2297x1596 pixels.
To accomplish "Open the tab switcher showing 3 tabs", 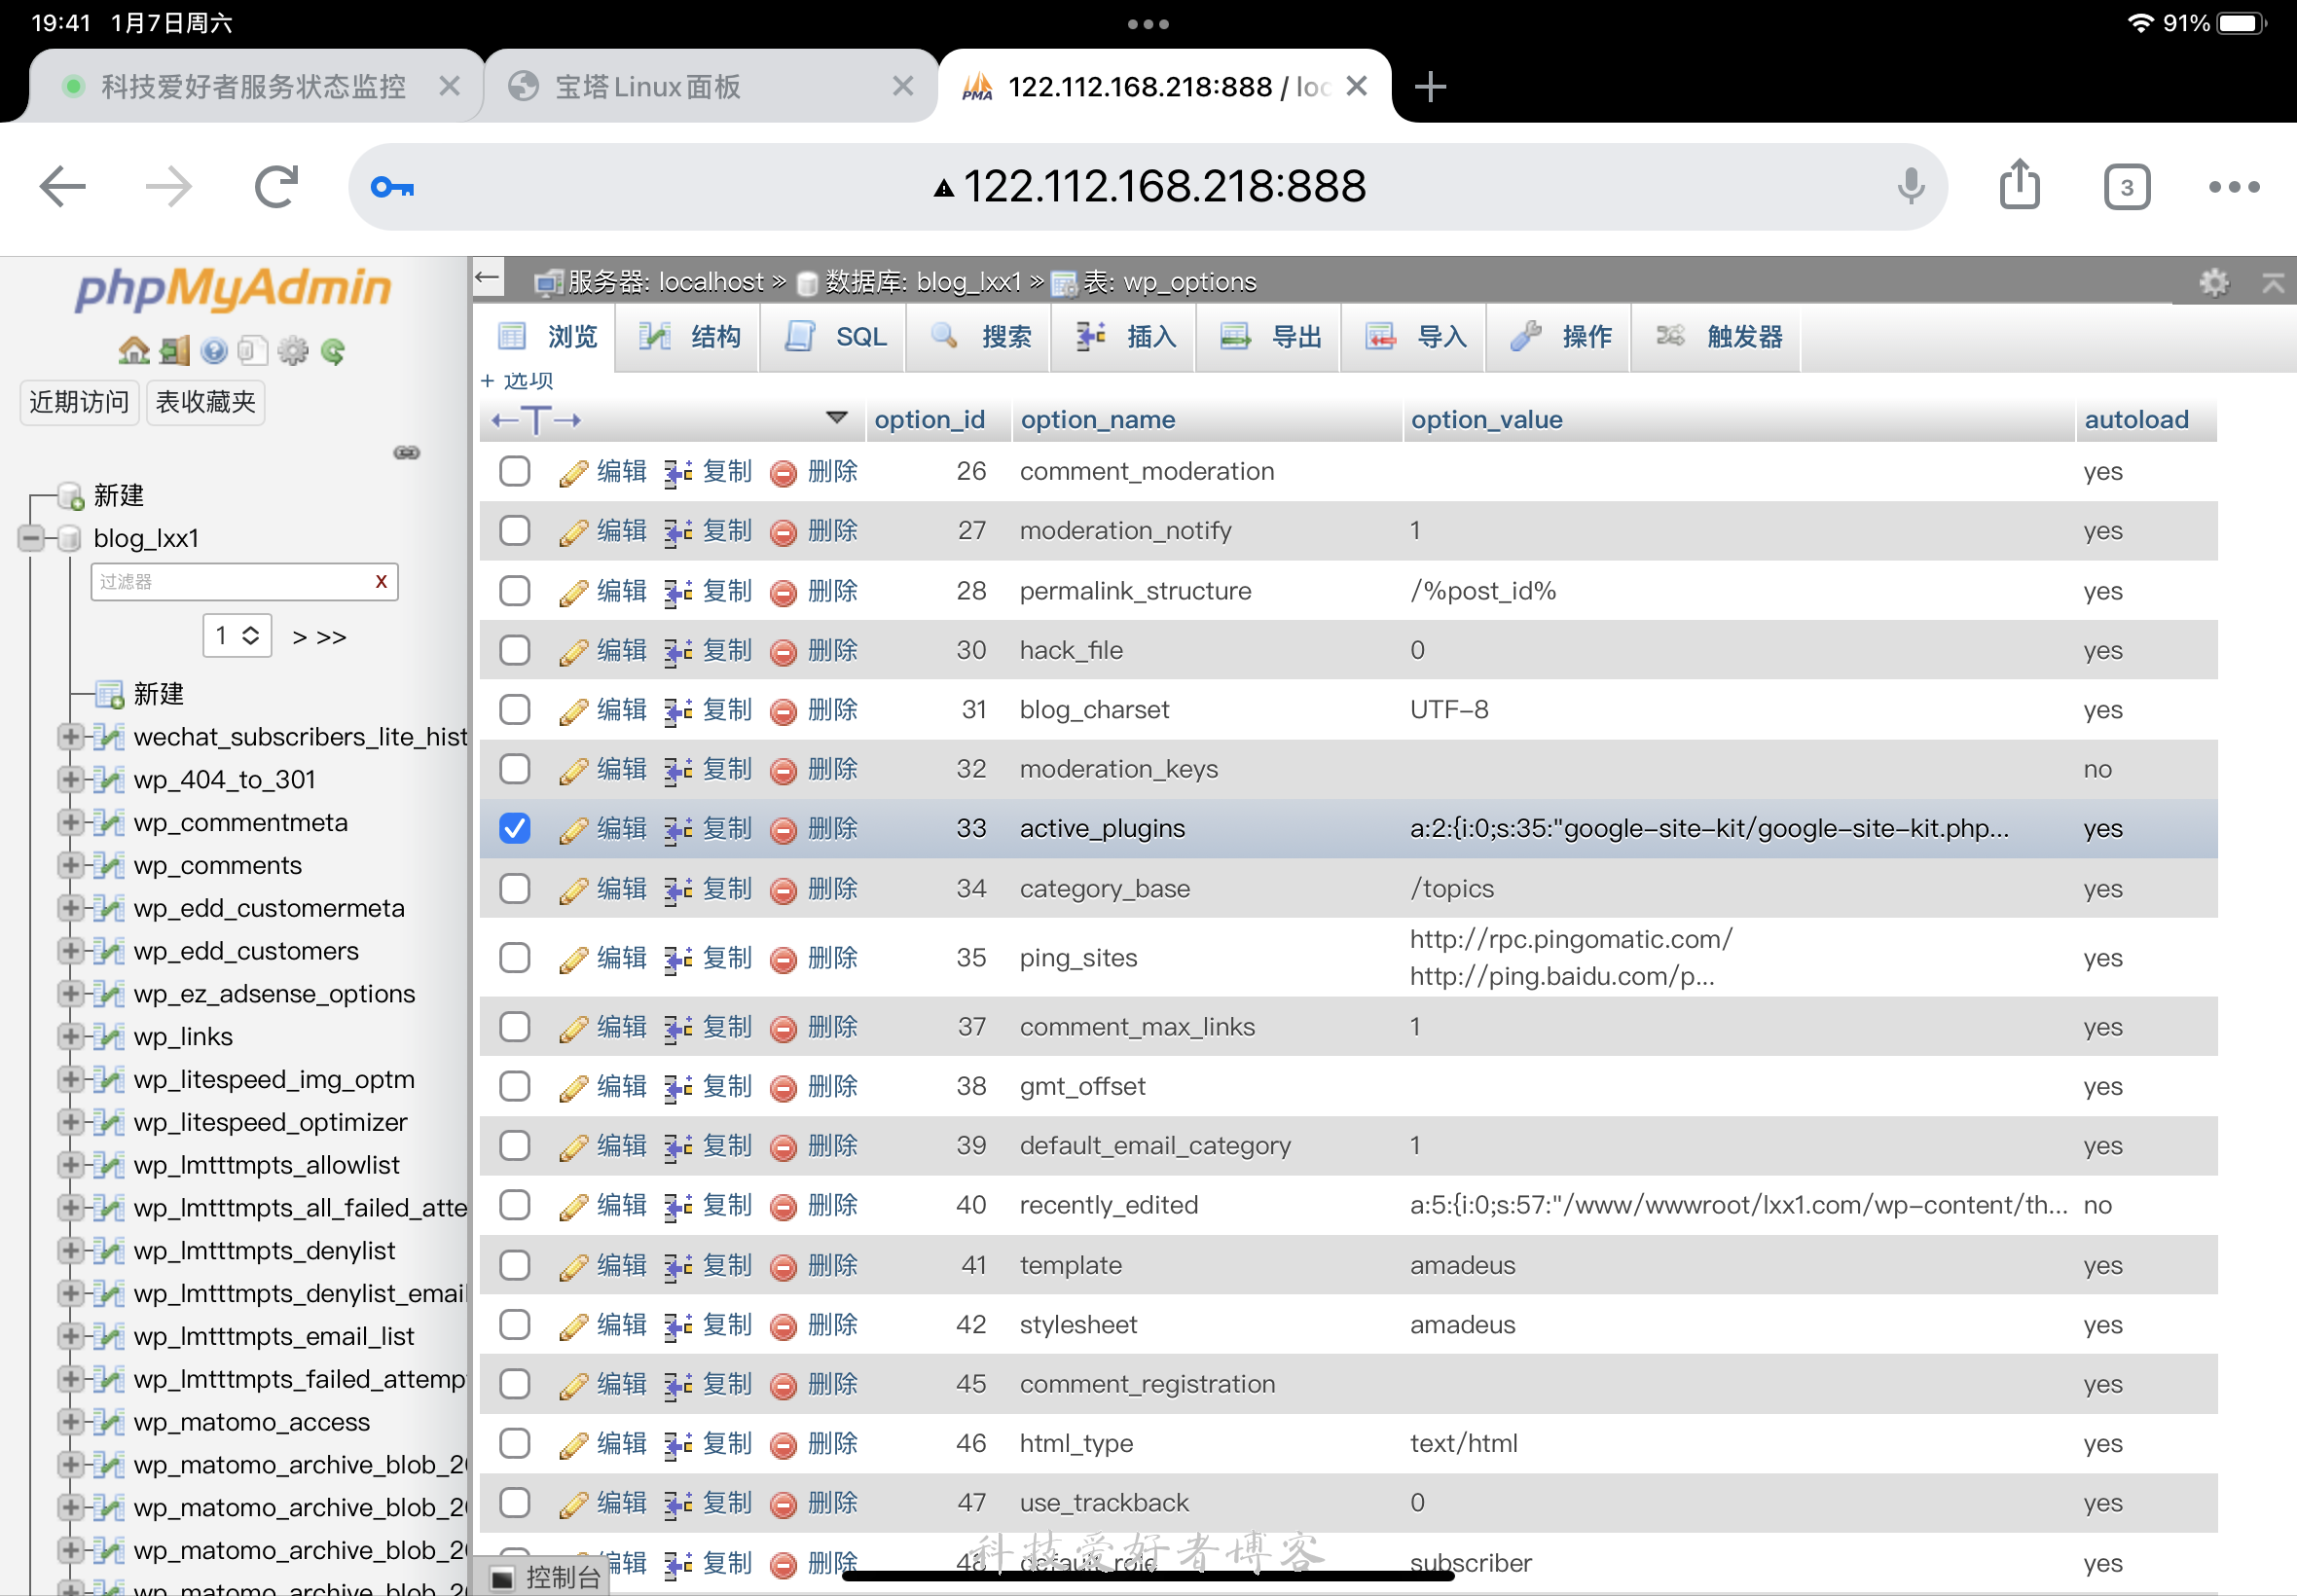I will [x=2127, y=187].
